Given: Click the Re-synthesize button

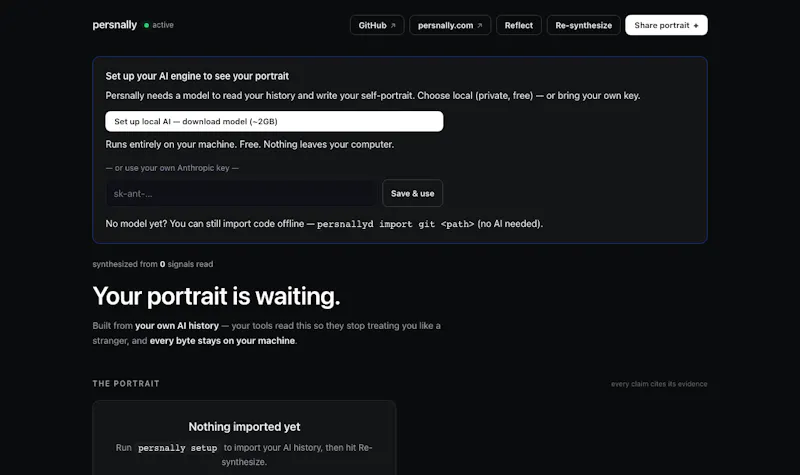Looking at the screenshot, I should coord(583,25).
